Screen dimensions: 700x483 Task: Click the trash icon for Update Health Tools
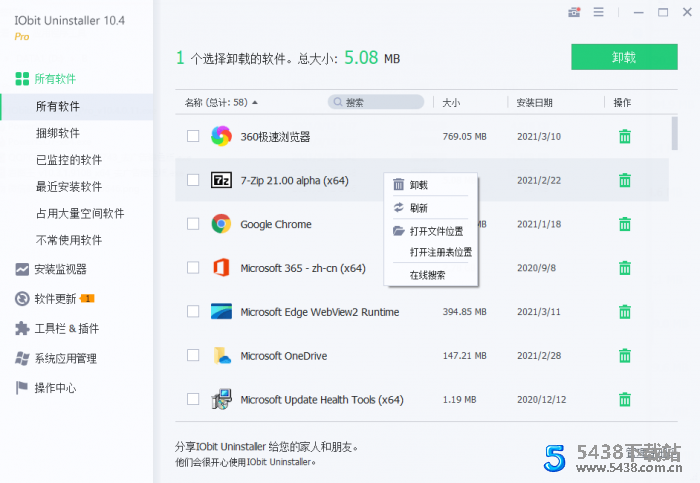[x=625, y=399]
